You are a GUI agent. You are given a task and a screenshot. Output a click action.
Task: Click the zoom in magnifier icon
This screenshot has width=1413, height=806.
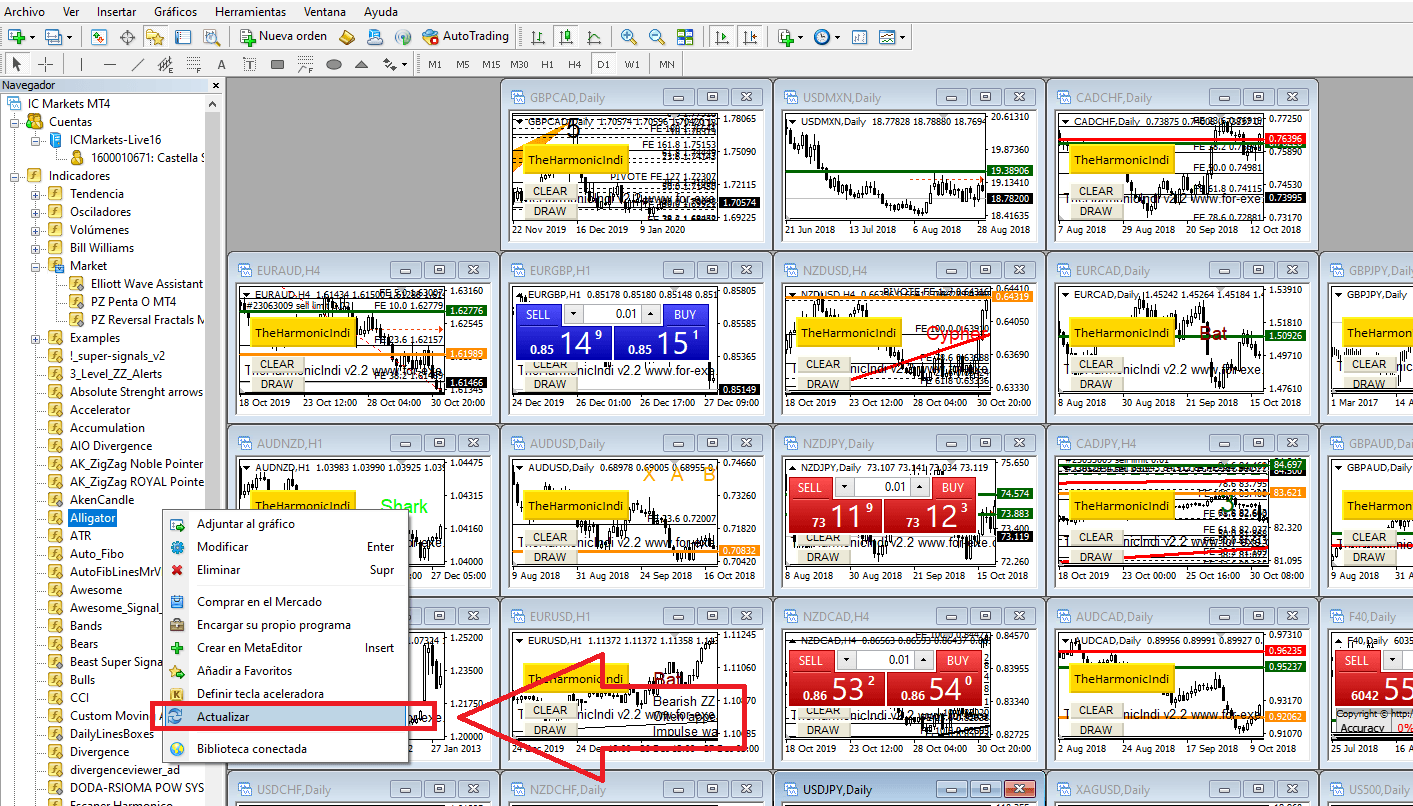pyautogui.click(x=628, y=37)
